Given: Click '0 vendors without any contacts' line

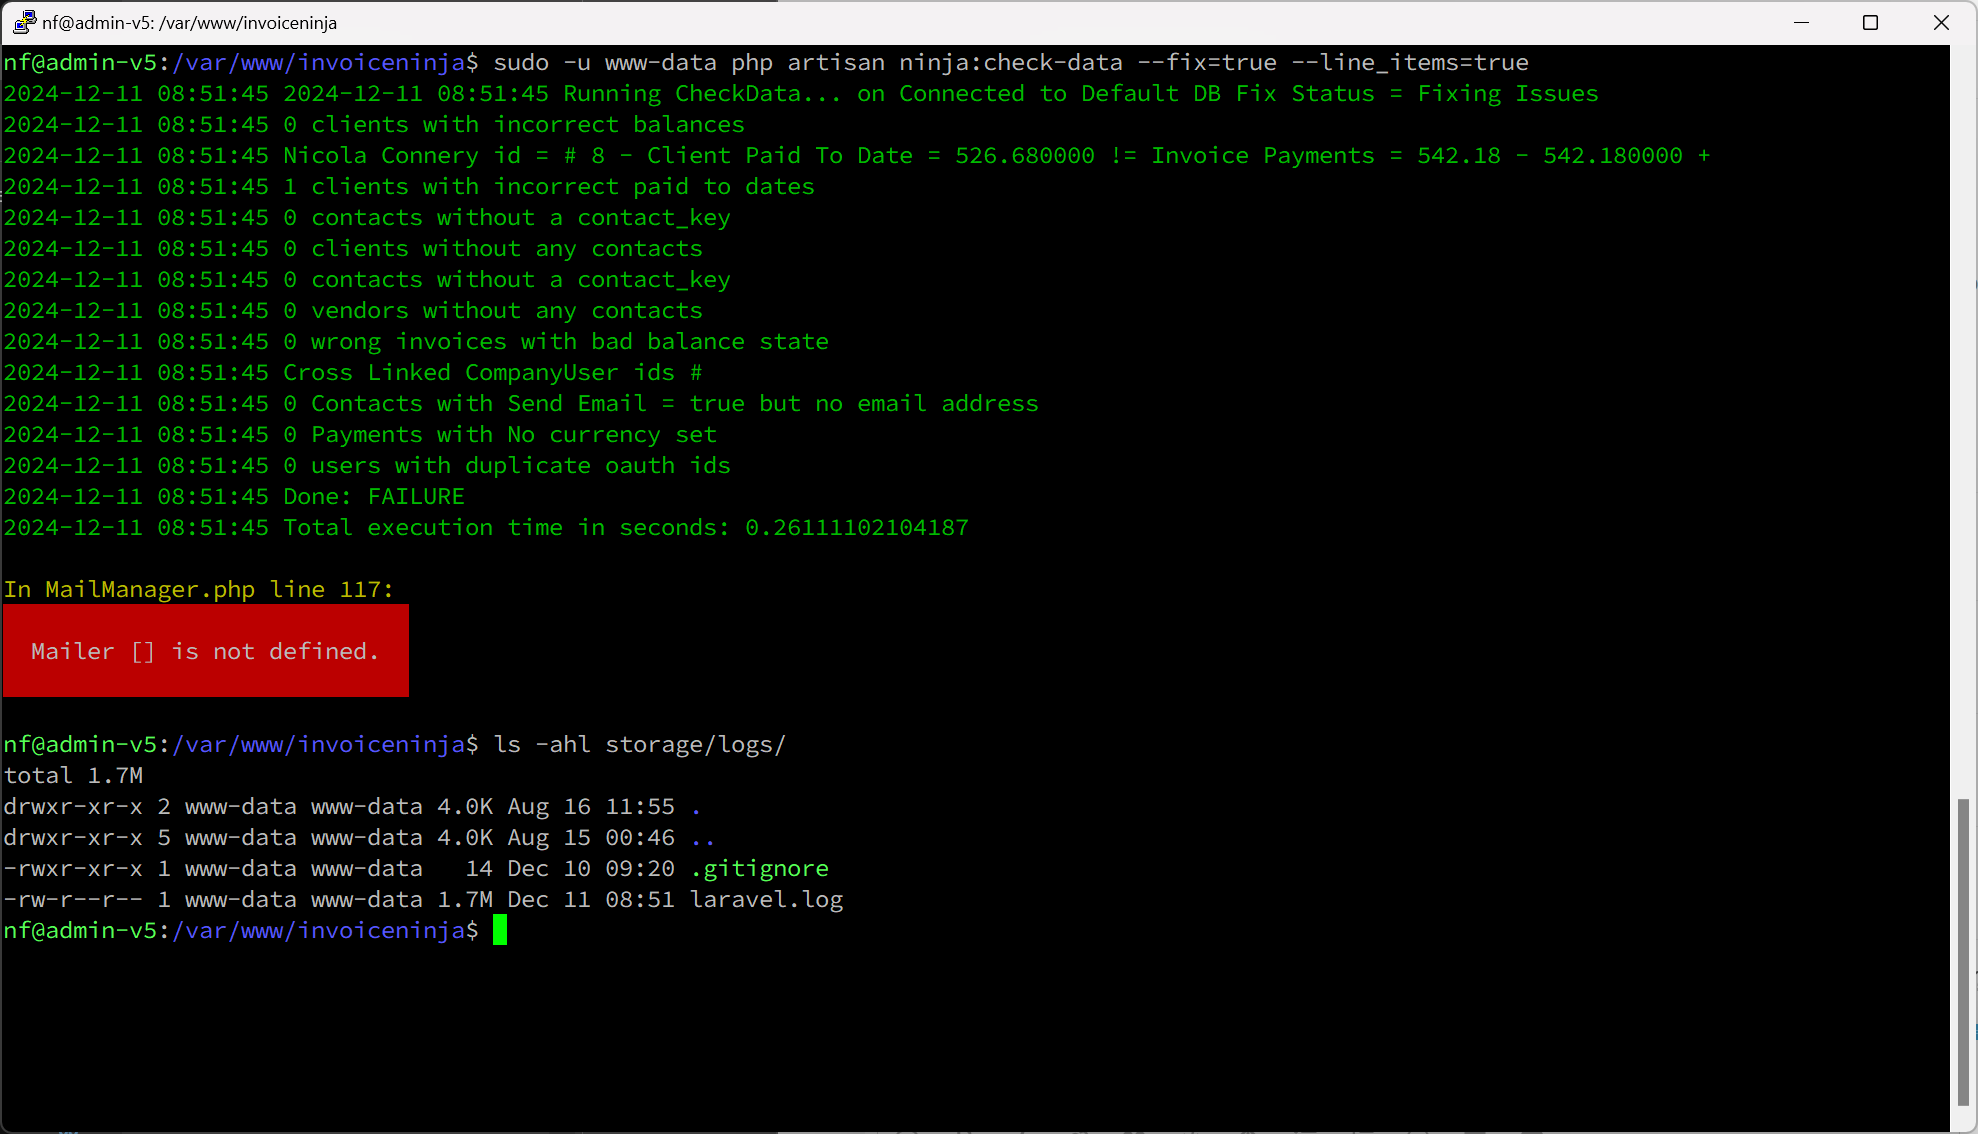Looking at the screenshot, I should pyautogui.click(x=353, y=310).
